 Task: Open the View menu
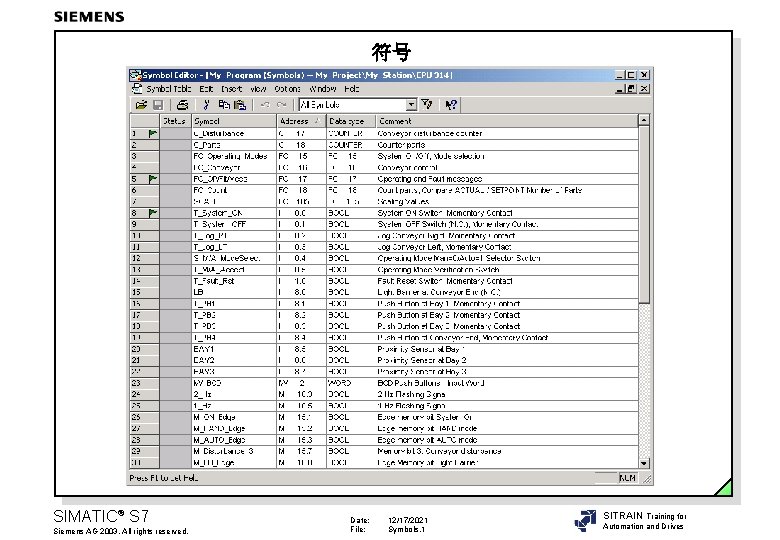click(258, 89)
